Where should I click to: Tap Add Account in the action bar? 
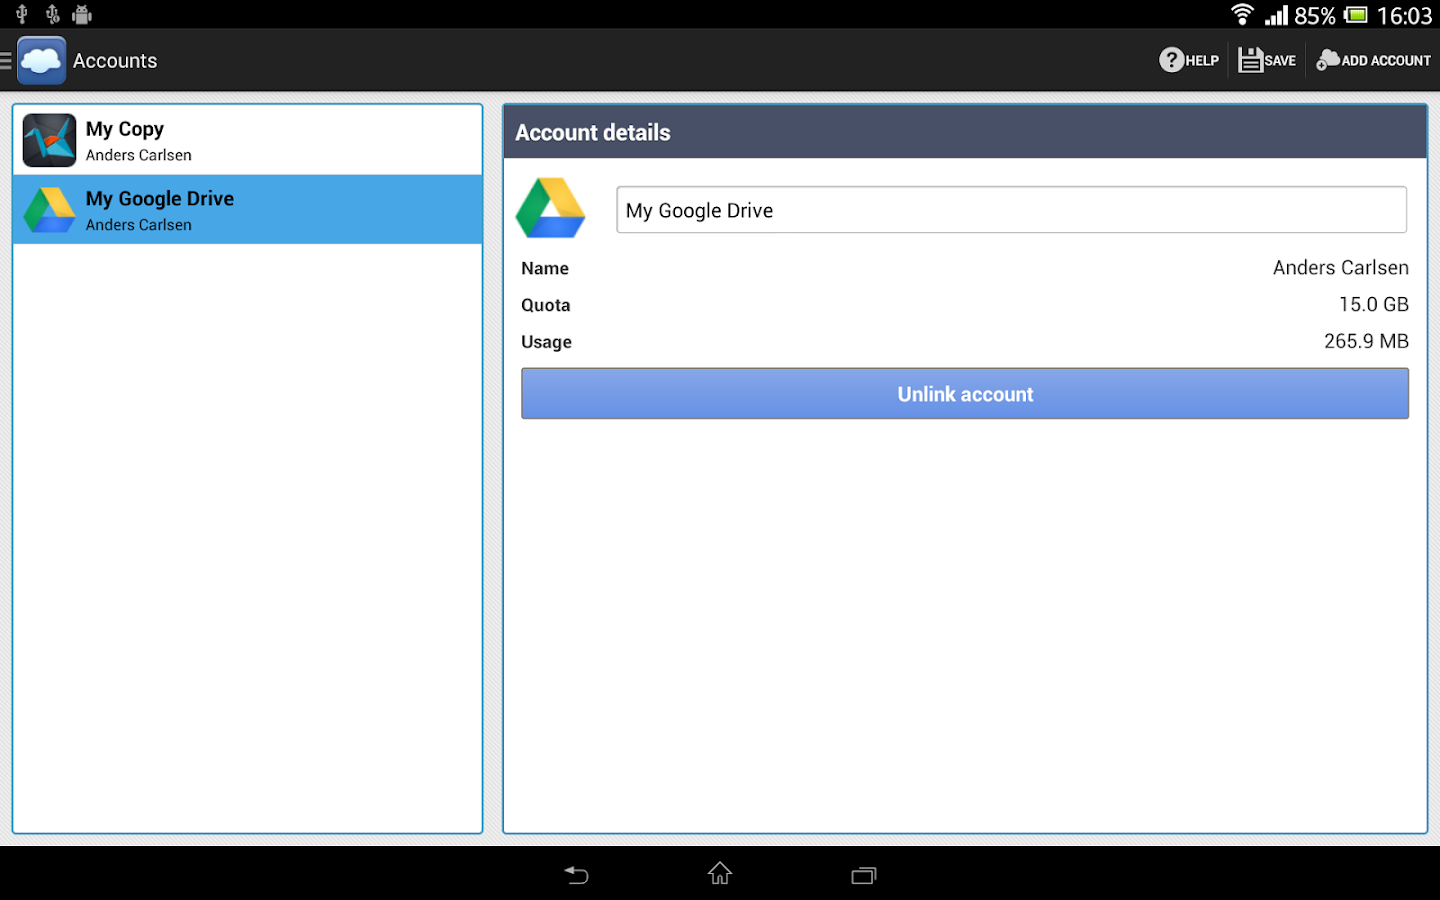coord(1373,60)
